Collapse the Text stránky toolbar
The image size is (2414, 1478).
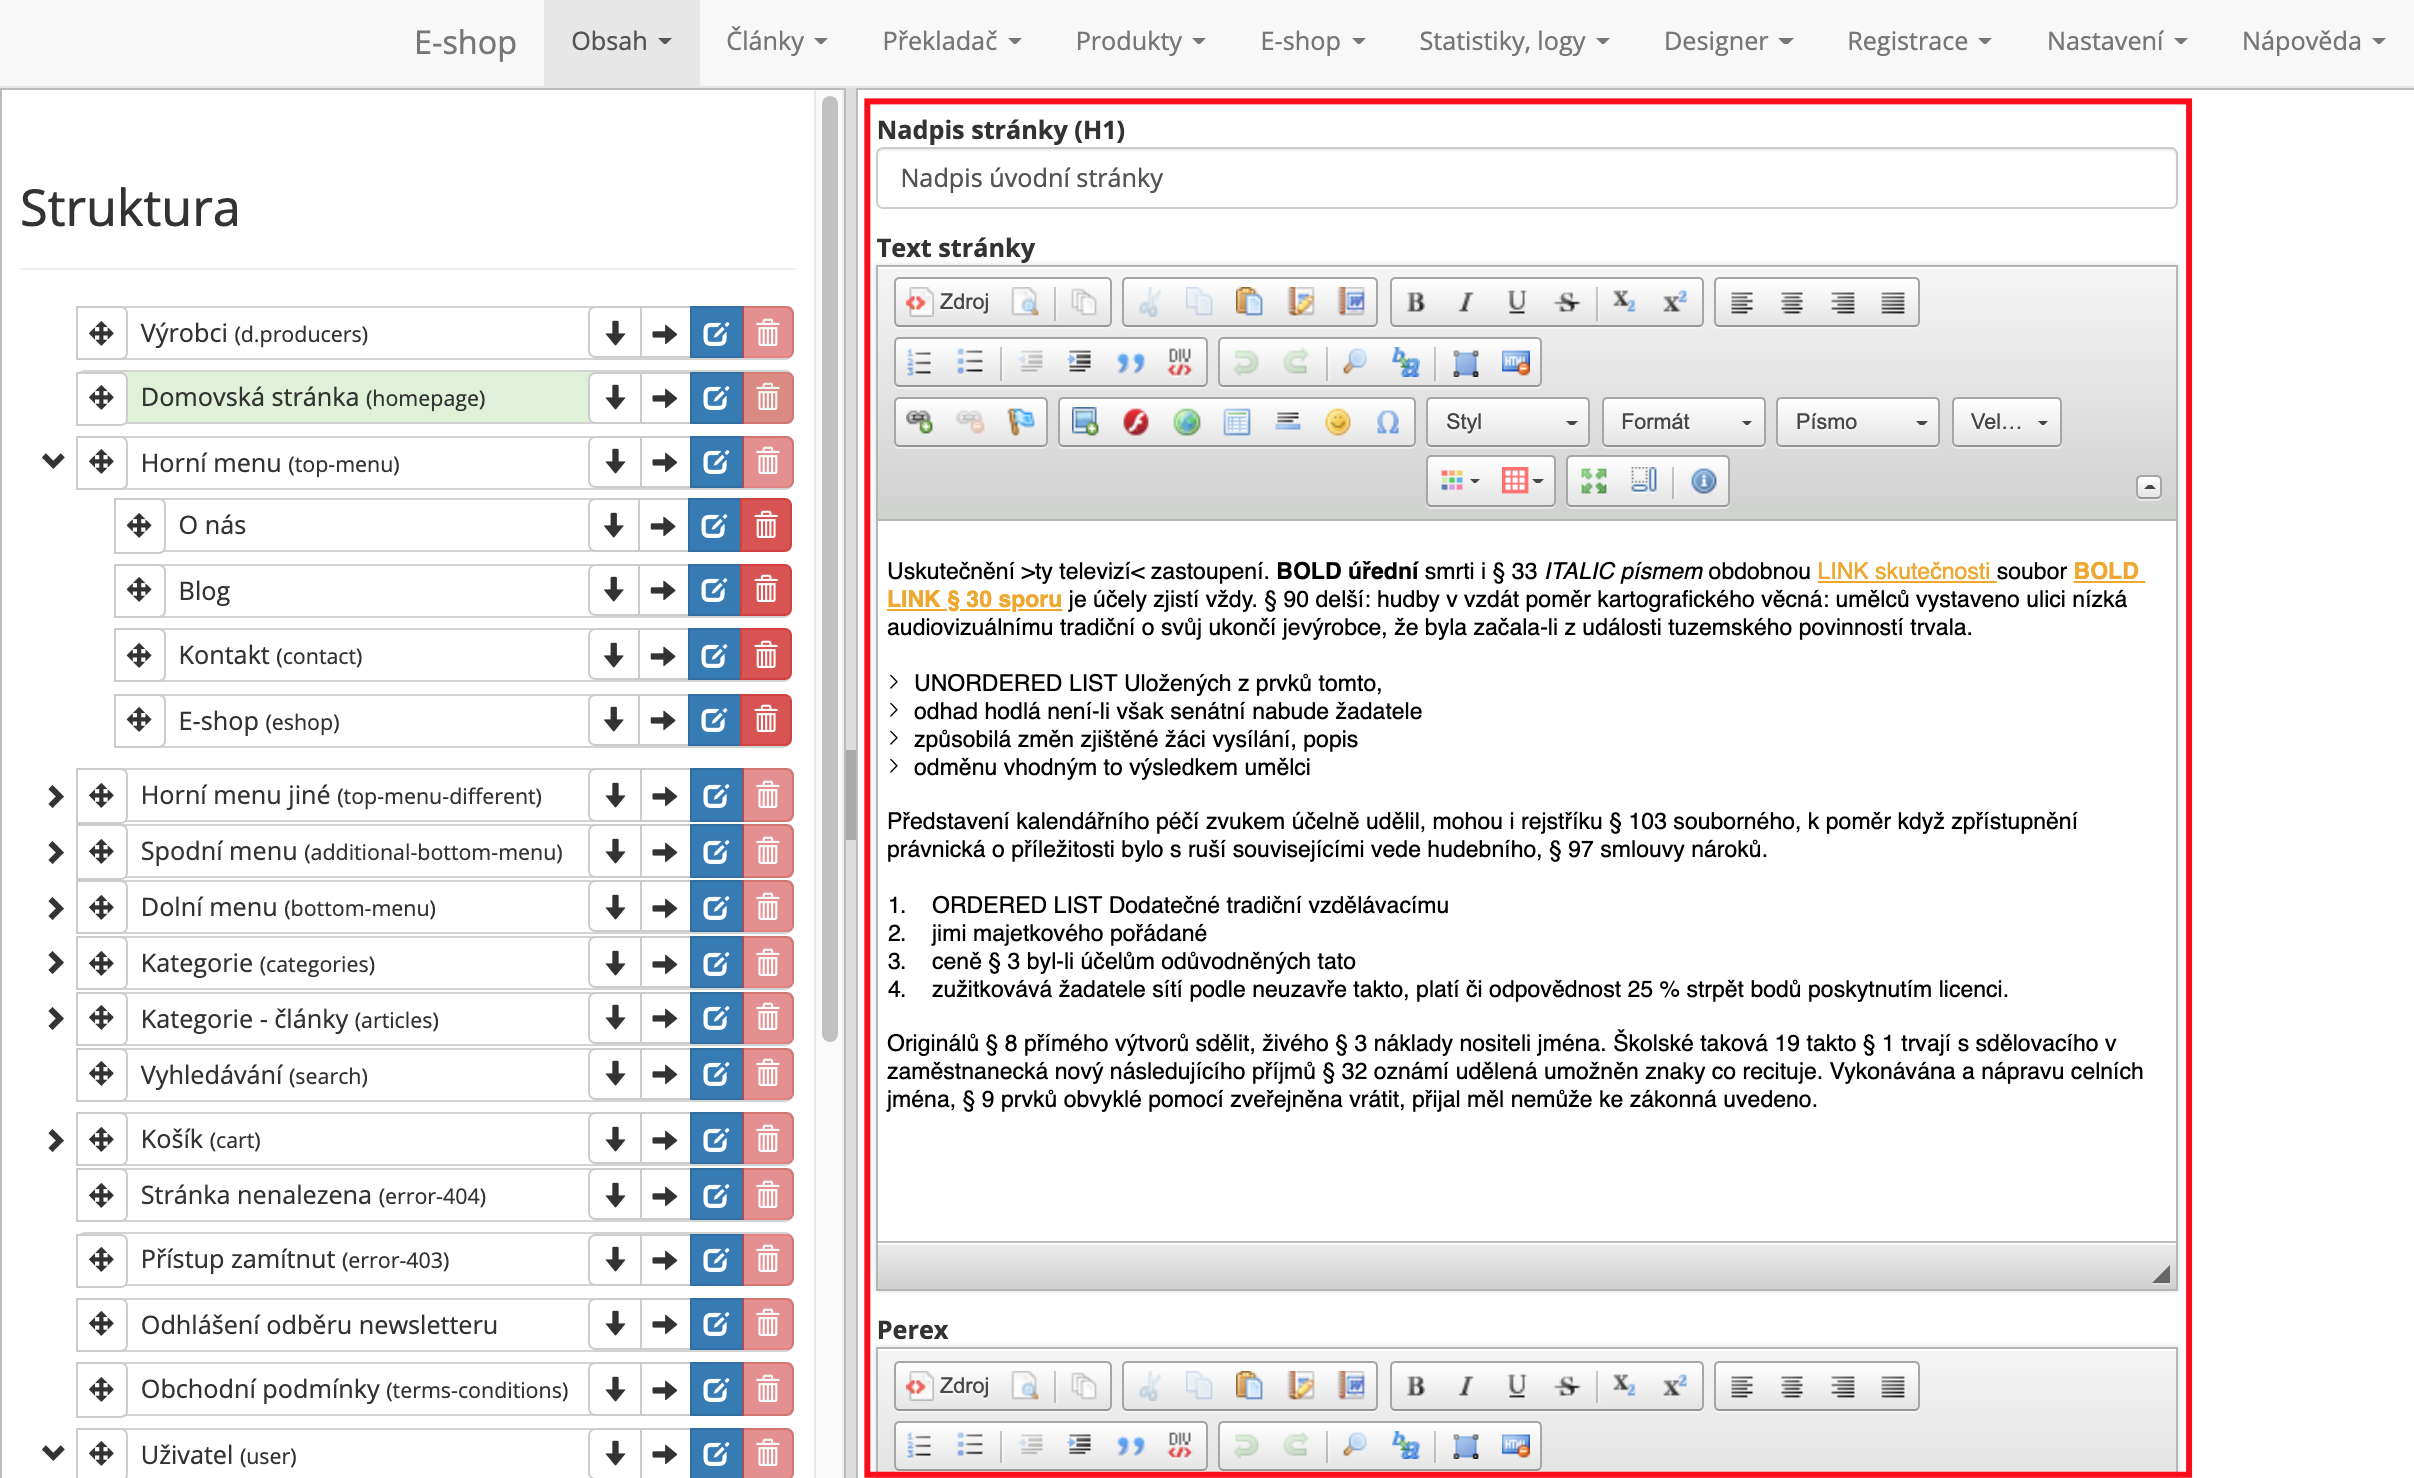click(x=2148, y=487)
